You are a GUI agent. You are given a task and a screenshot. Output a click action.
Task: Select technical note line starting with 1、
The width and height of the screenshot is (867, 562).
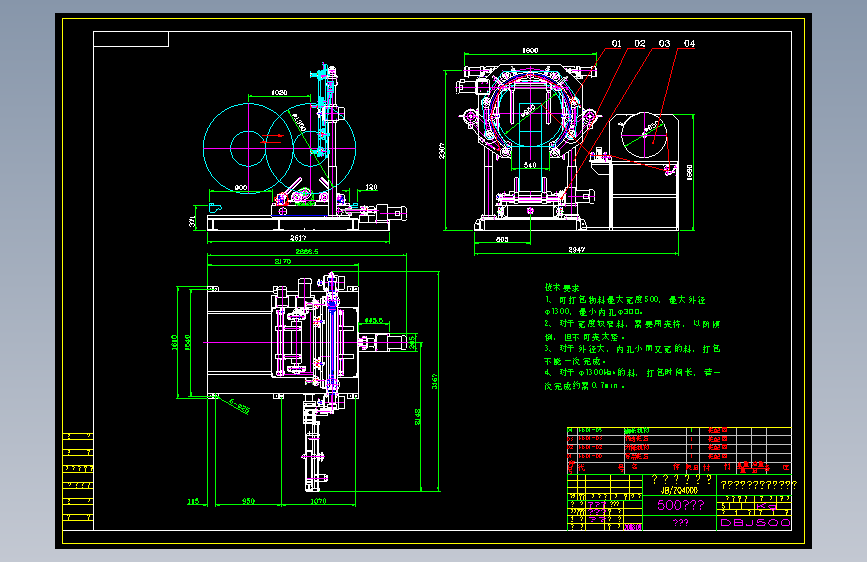(x=625, y=300)
